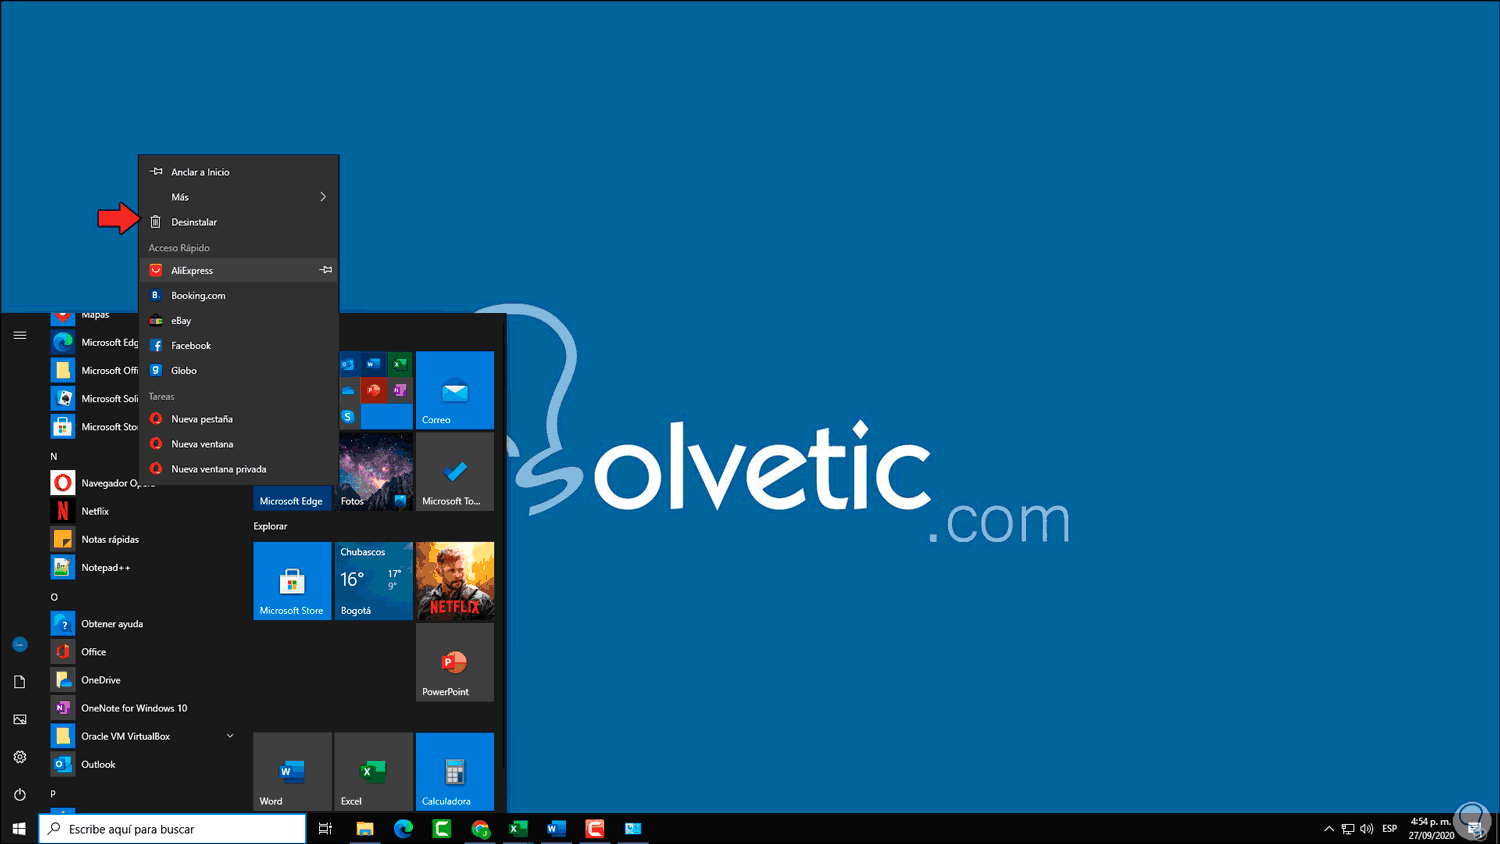Open red Camtasia recorder taskbar icon

(x=595, y=829)
